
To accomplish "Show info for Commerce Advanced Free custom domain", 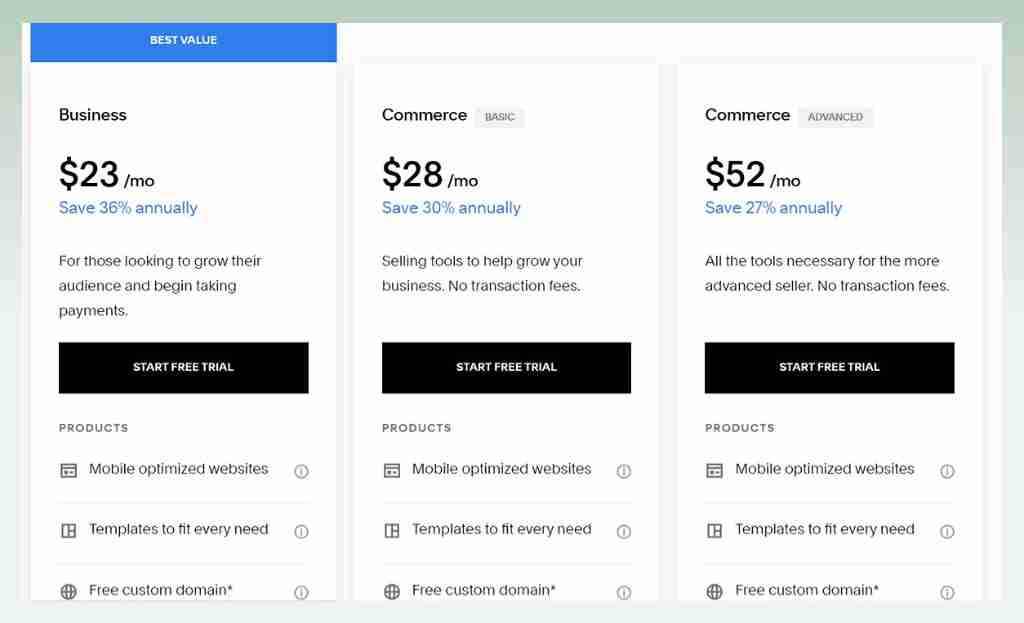I will [x=947, y=592].
